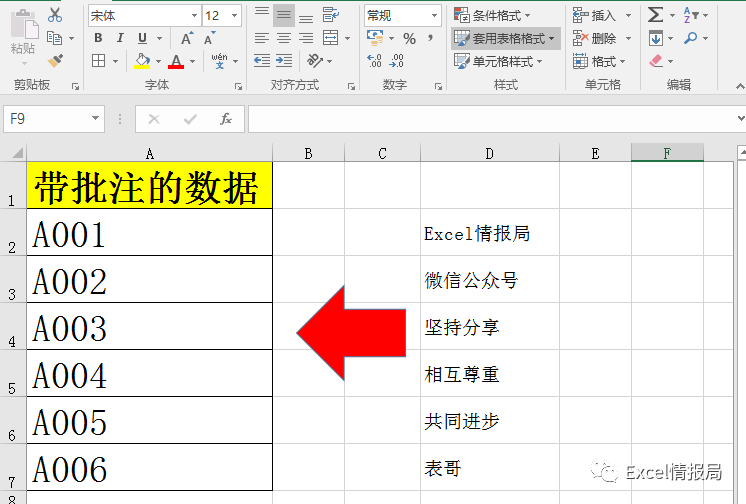
Task: Click the Copy icon
Action: coord(55,38)
